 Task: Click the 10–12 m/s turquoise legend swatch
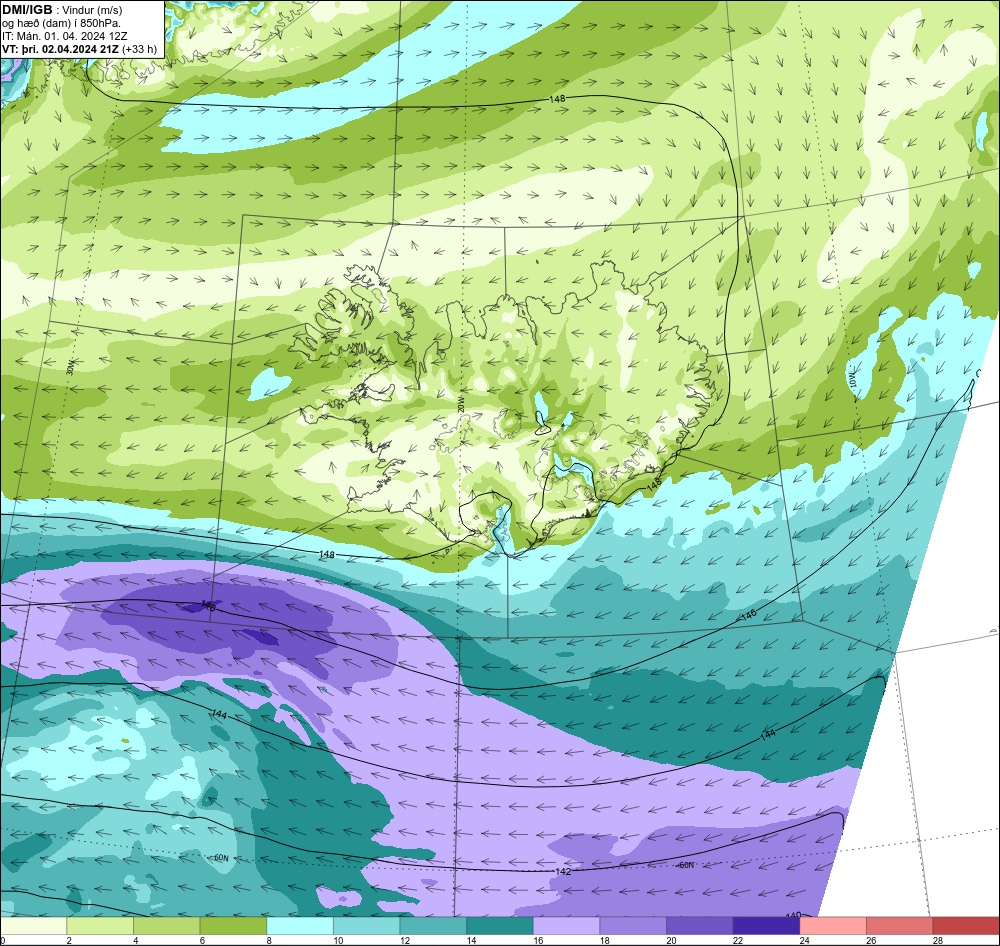tap(366, 926)
